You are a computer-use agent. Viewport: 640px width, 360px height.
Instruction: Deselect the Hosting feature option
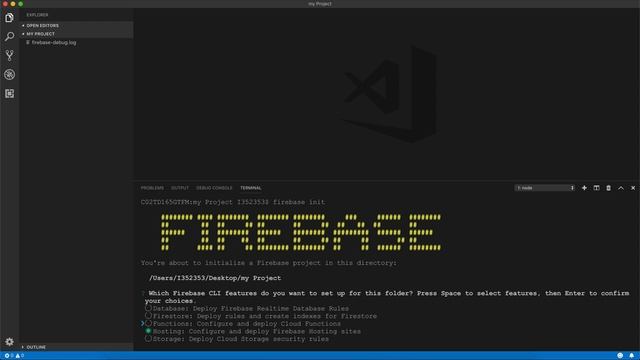(253, 331)
